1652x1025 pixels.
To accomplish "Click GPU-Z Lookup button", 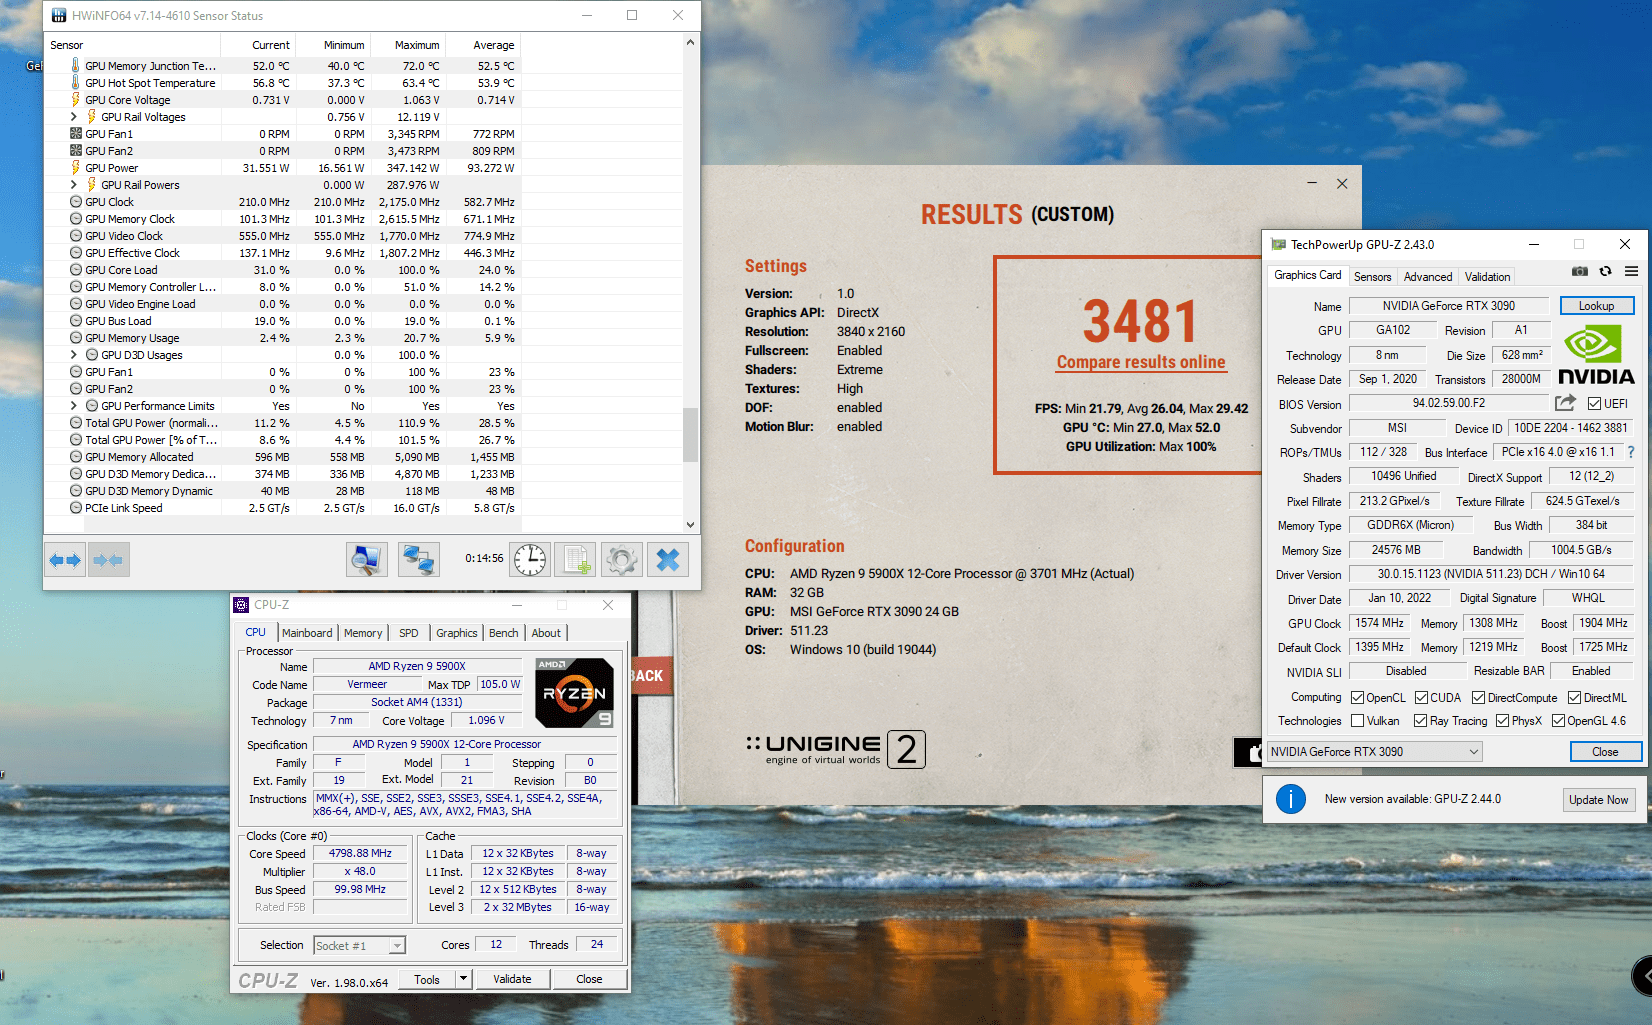I will coord(1597,306).
